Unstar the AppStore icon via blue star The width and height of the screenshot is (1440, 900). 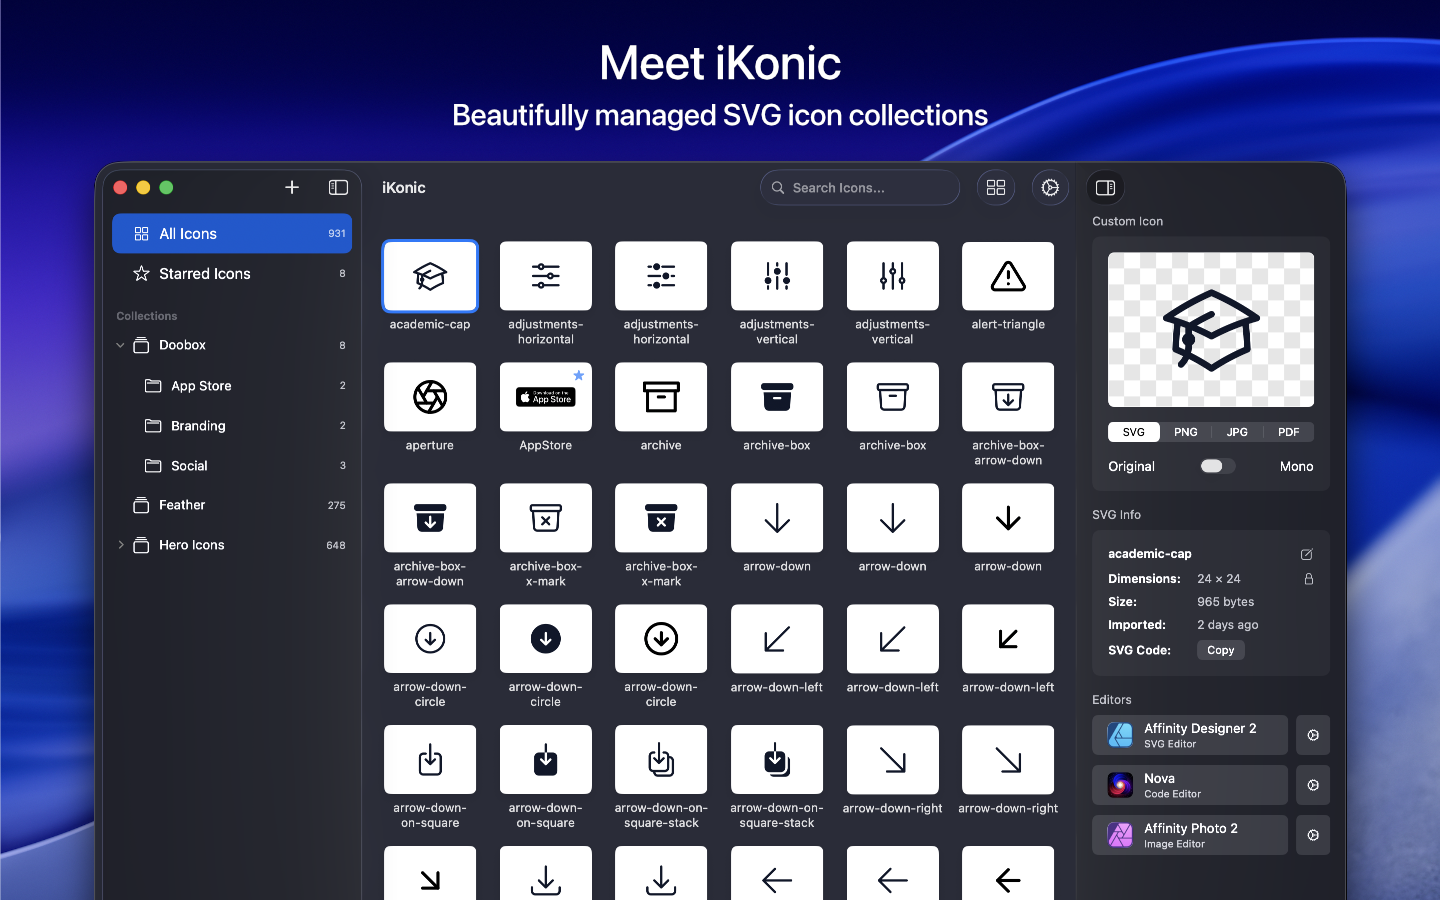click(579, 375)
